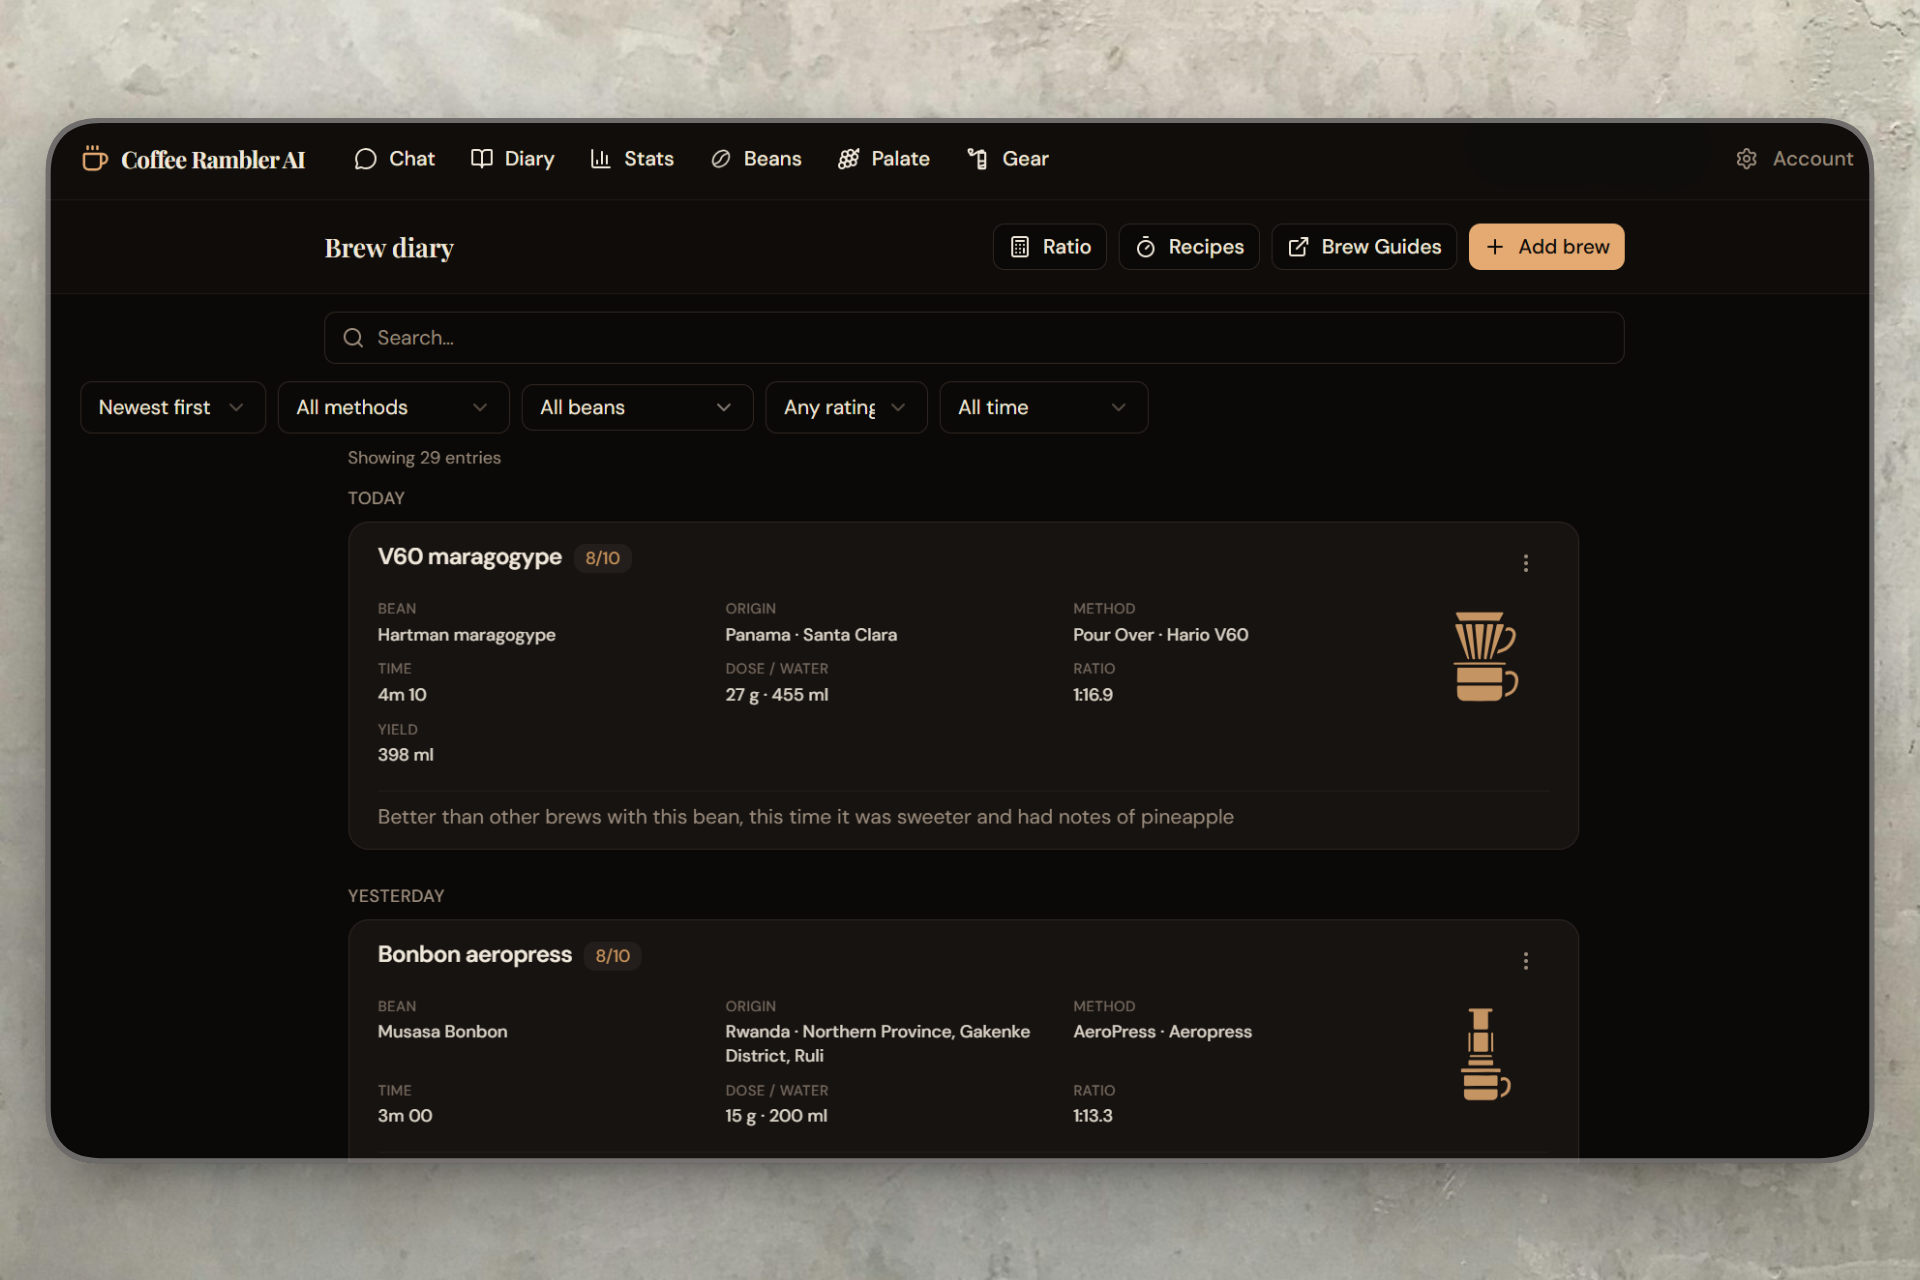Open options menu on Bonbon aeropress entry
This screenshot has width=1920, height=1280.
[1525, 961]
